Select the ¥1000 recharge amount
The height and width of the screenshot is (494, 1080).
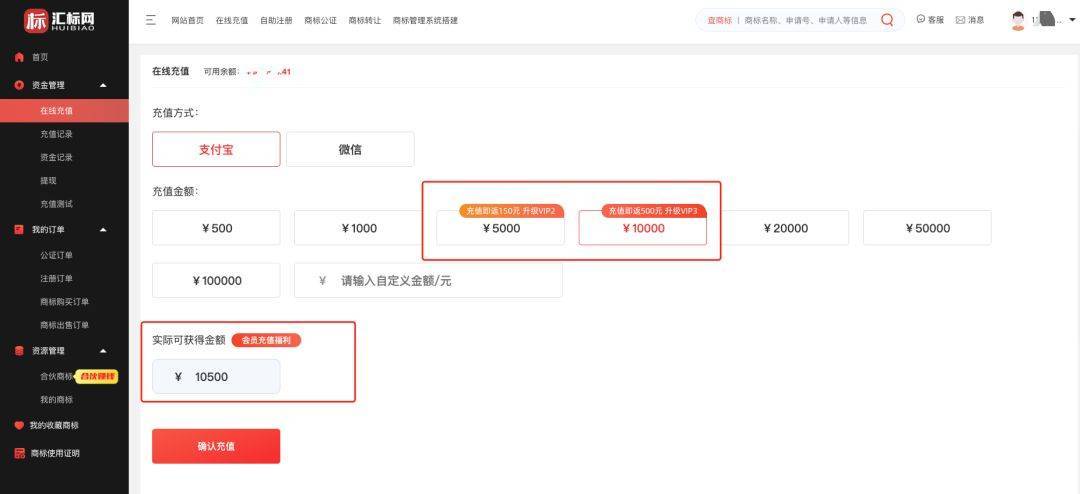(358, 228)
